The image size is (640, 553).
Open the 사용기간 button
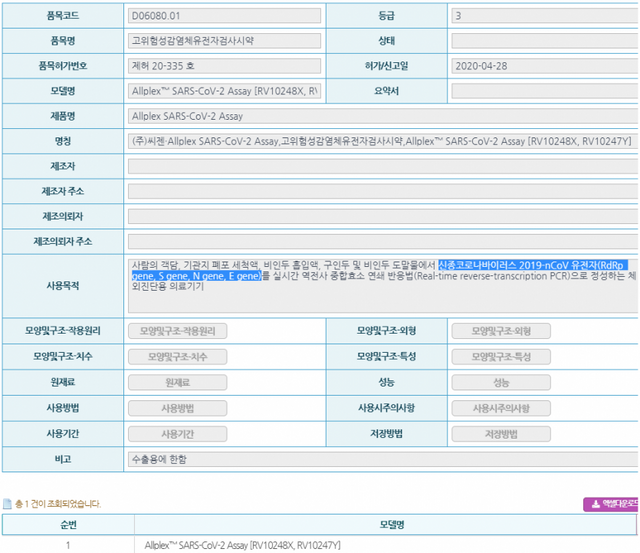point(177,434)
